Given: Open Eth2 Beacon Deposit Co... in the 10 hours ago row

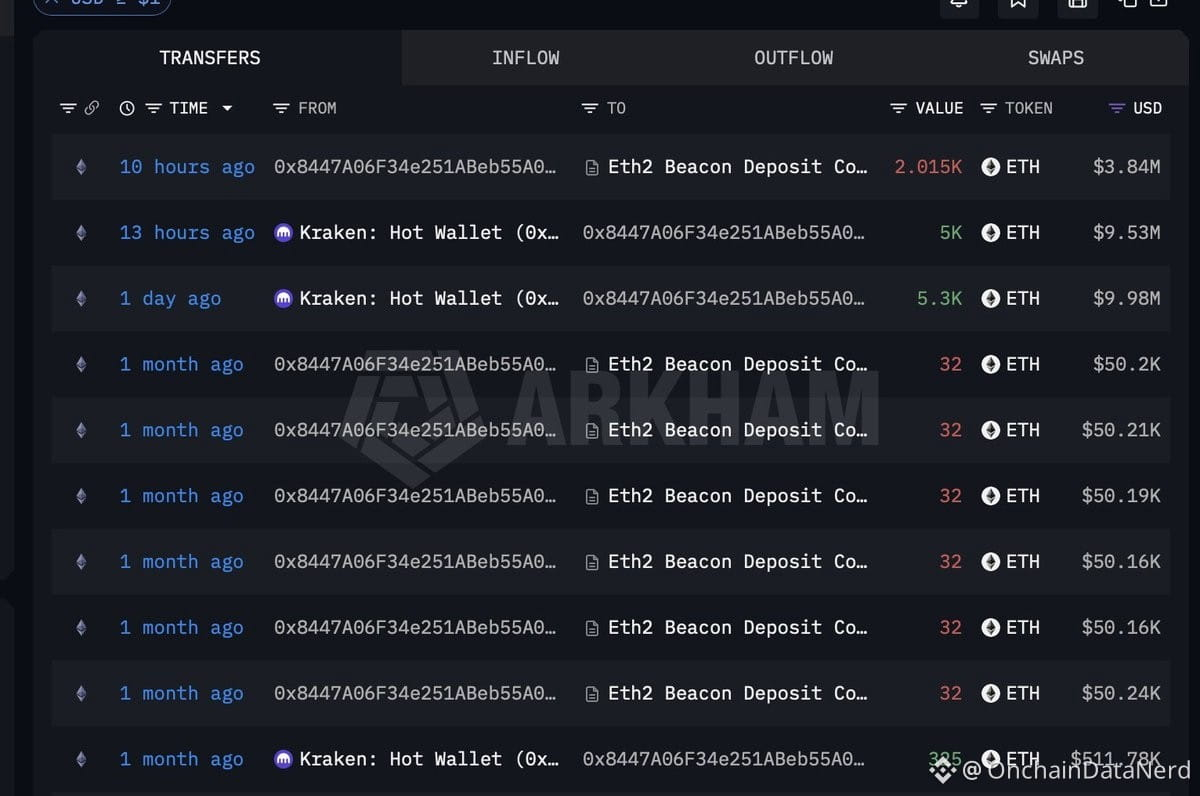Looking at the screenshot, I should [x=738, y=167].
